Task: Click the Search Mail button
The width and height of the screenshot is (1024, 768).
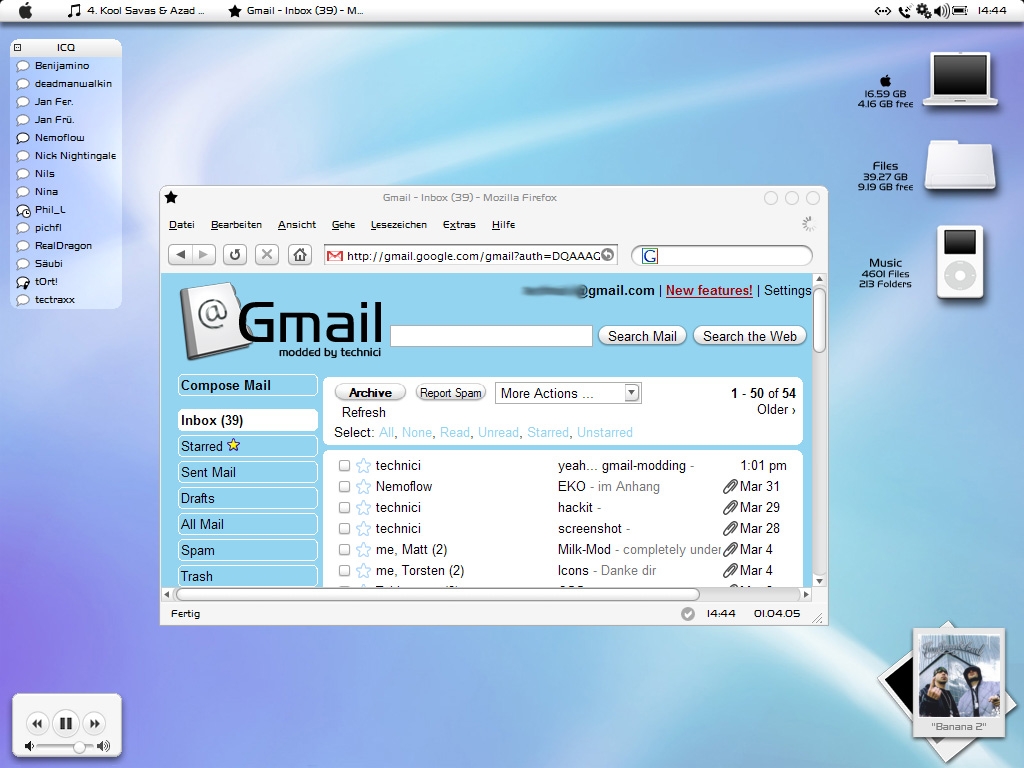Action: point(642,336)
